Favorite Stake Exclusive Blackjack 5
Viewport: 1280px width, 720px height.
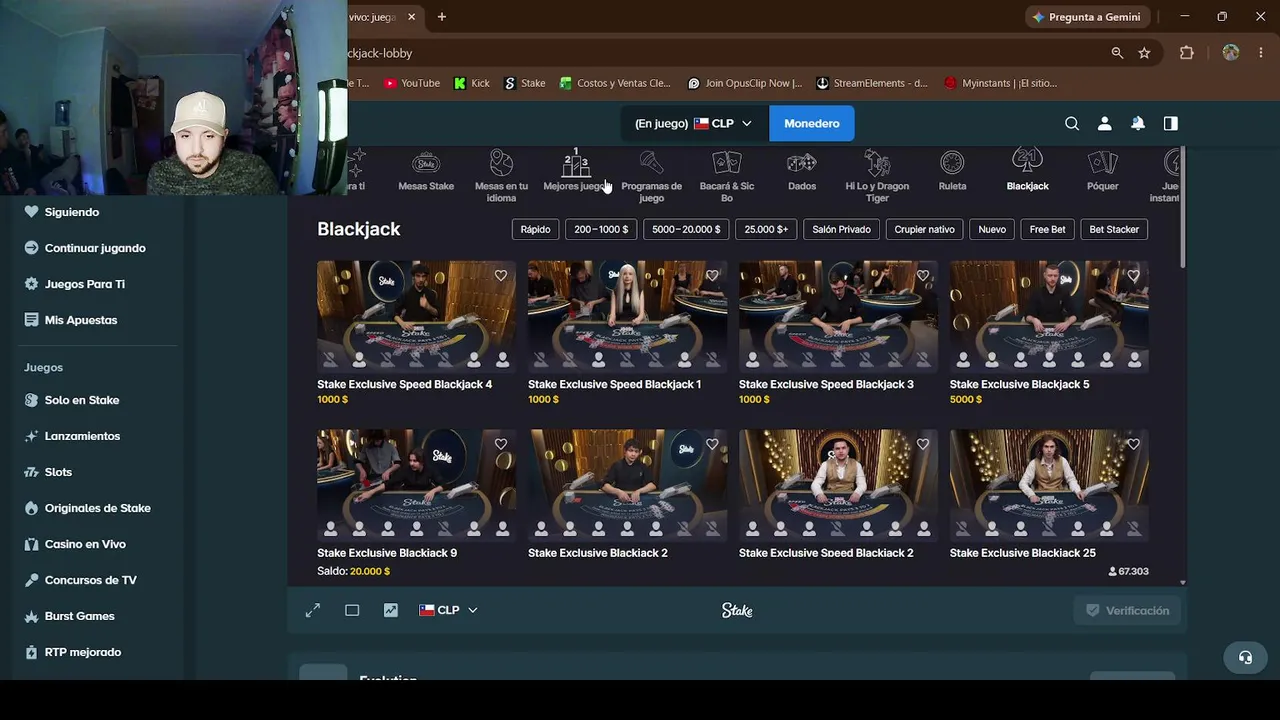click(x=1133, y=276)
